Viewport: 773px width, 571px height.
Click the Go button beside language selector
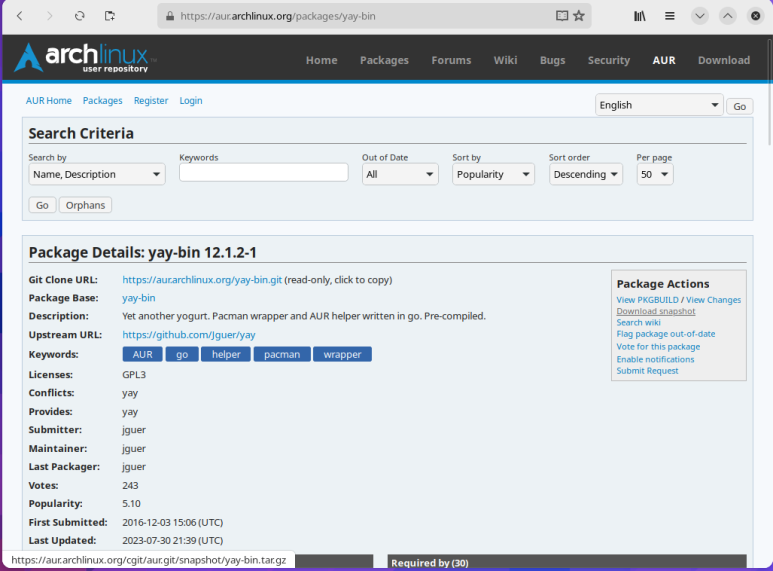coord(739,106)
